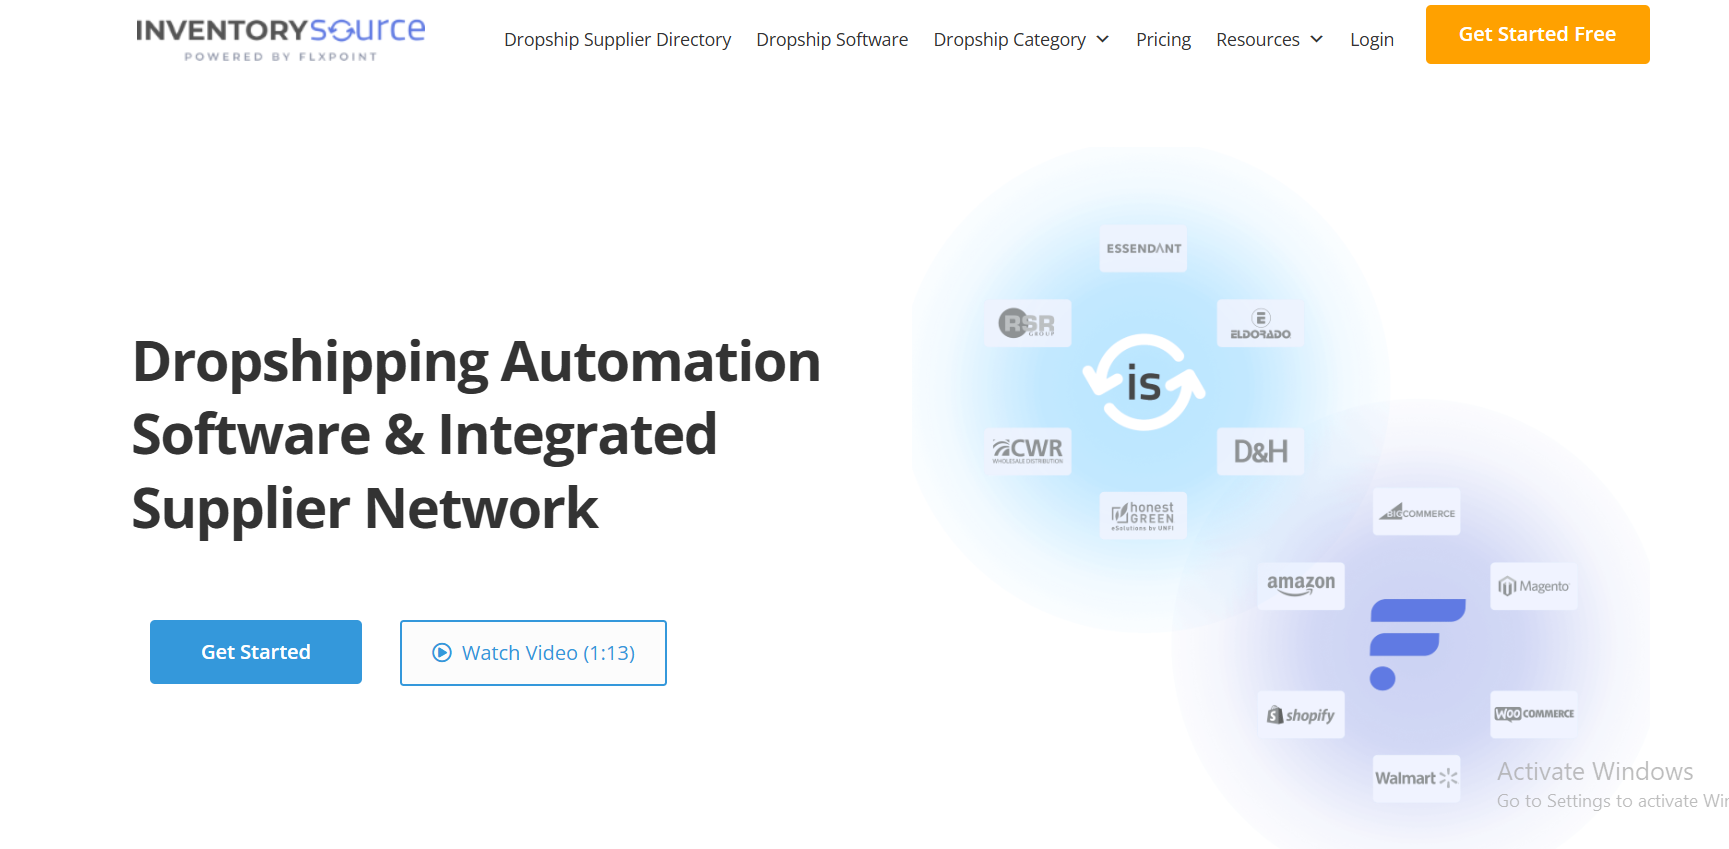Click the play icon in Watch Video
The image size is (1729, 849).
[x=442, y=653]
